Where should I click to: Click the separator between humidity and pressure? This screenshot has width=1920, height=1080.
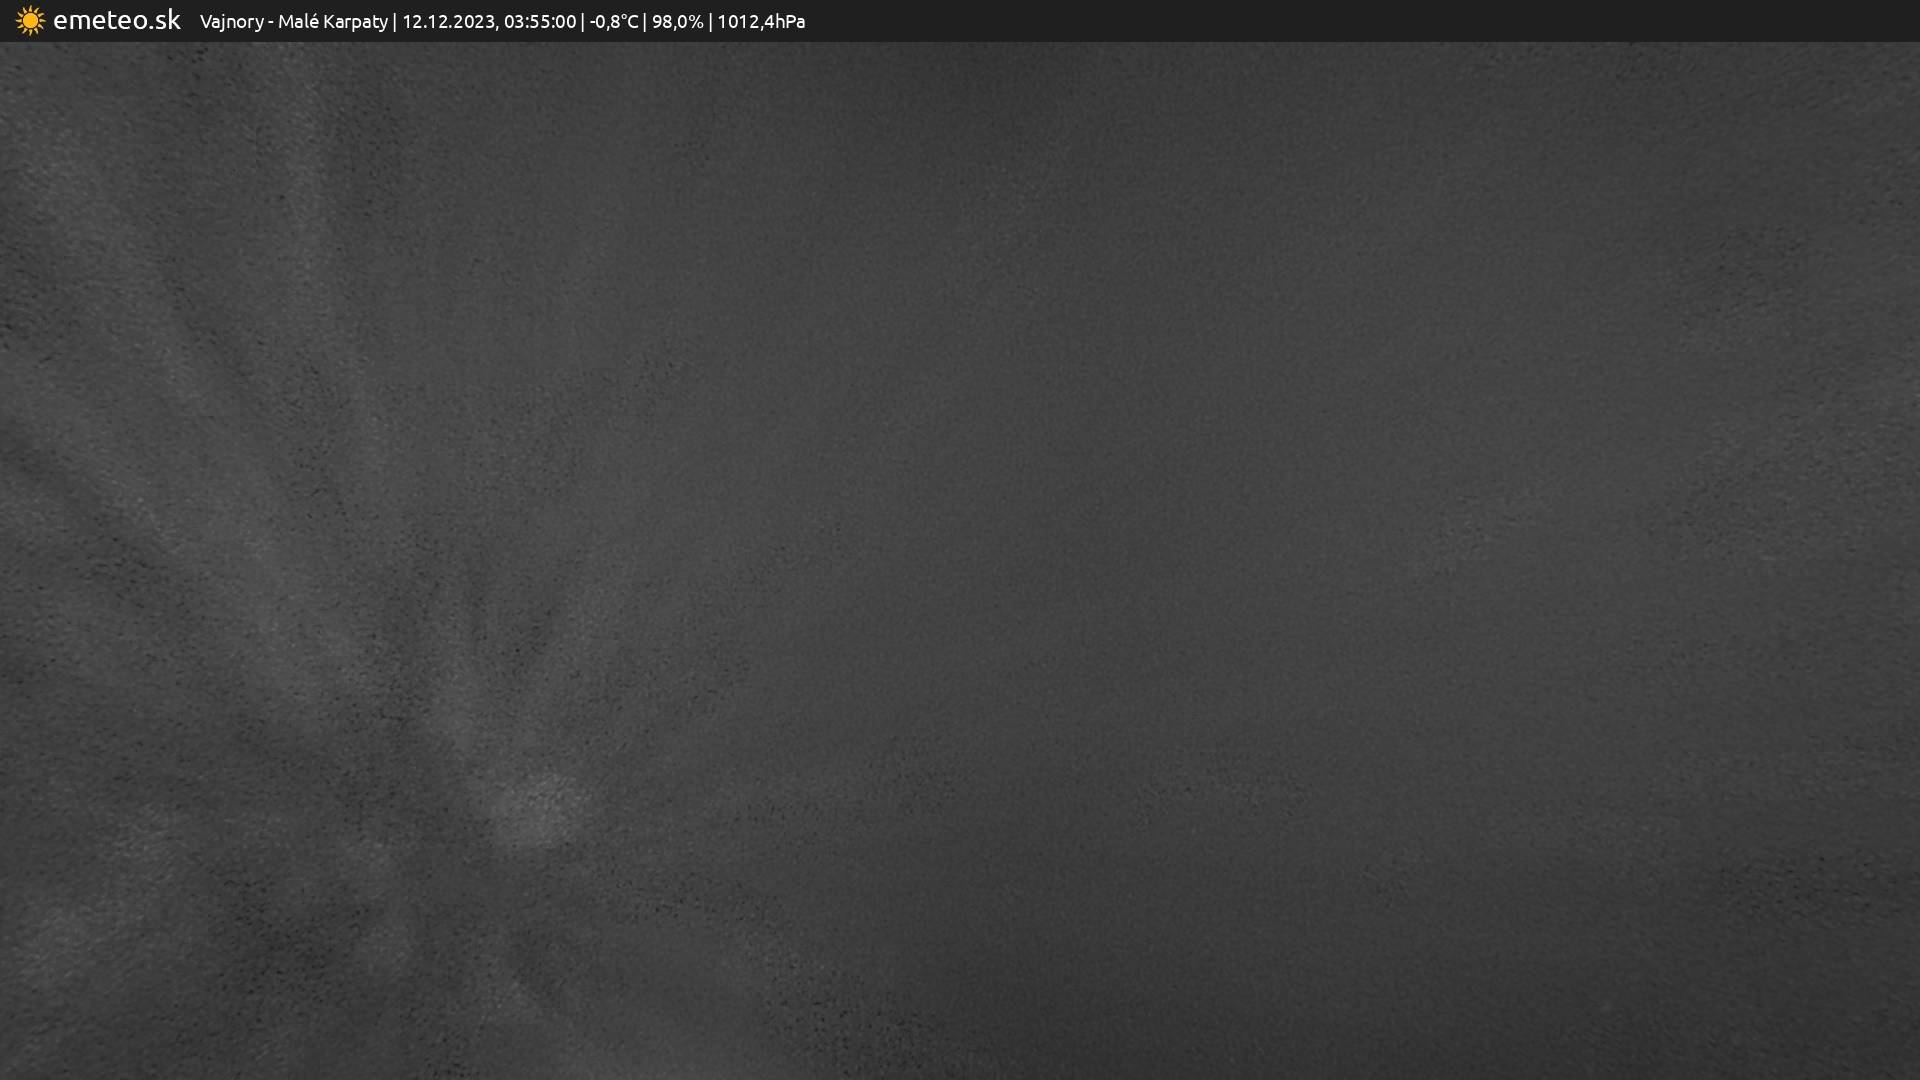(710, 21)
